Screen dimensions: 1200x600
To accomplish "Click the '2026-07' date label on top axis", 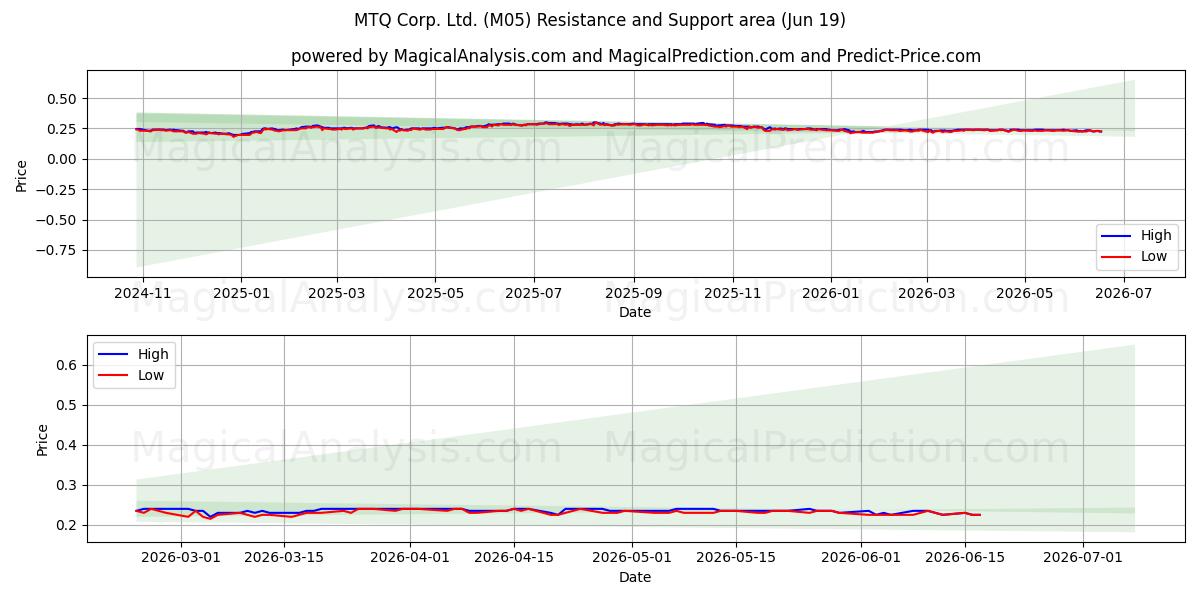I will pyautogui.click(x=1124, y=294).
